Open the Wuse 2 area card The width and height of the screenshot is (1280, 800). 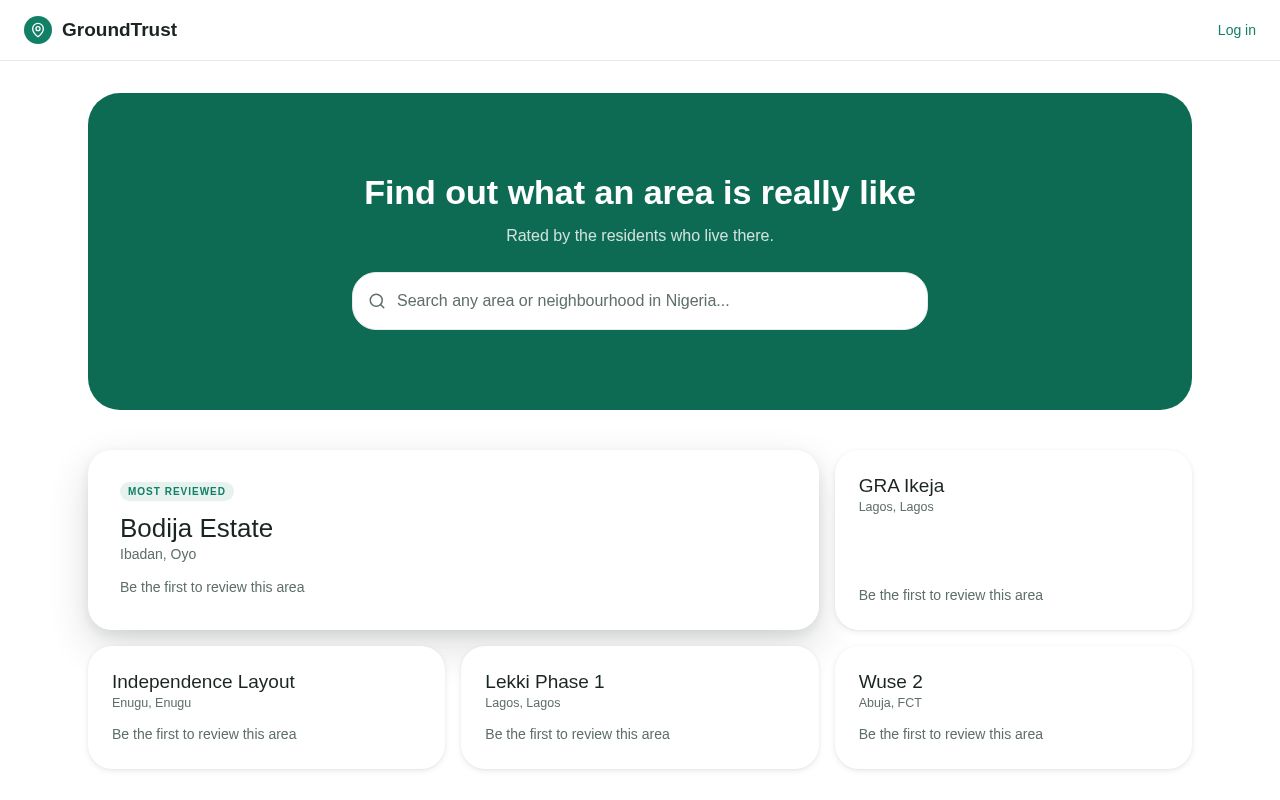(x=1013, y=707)
